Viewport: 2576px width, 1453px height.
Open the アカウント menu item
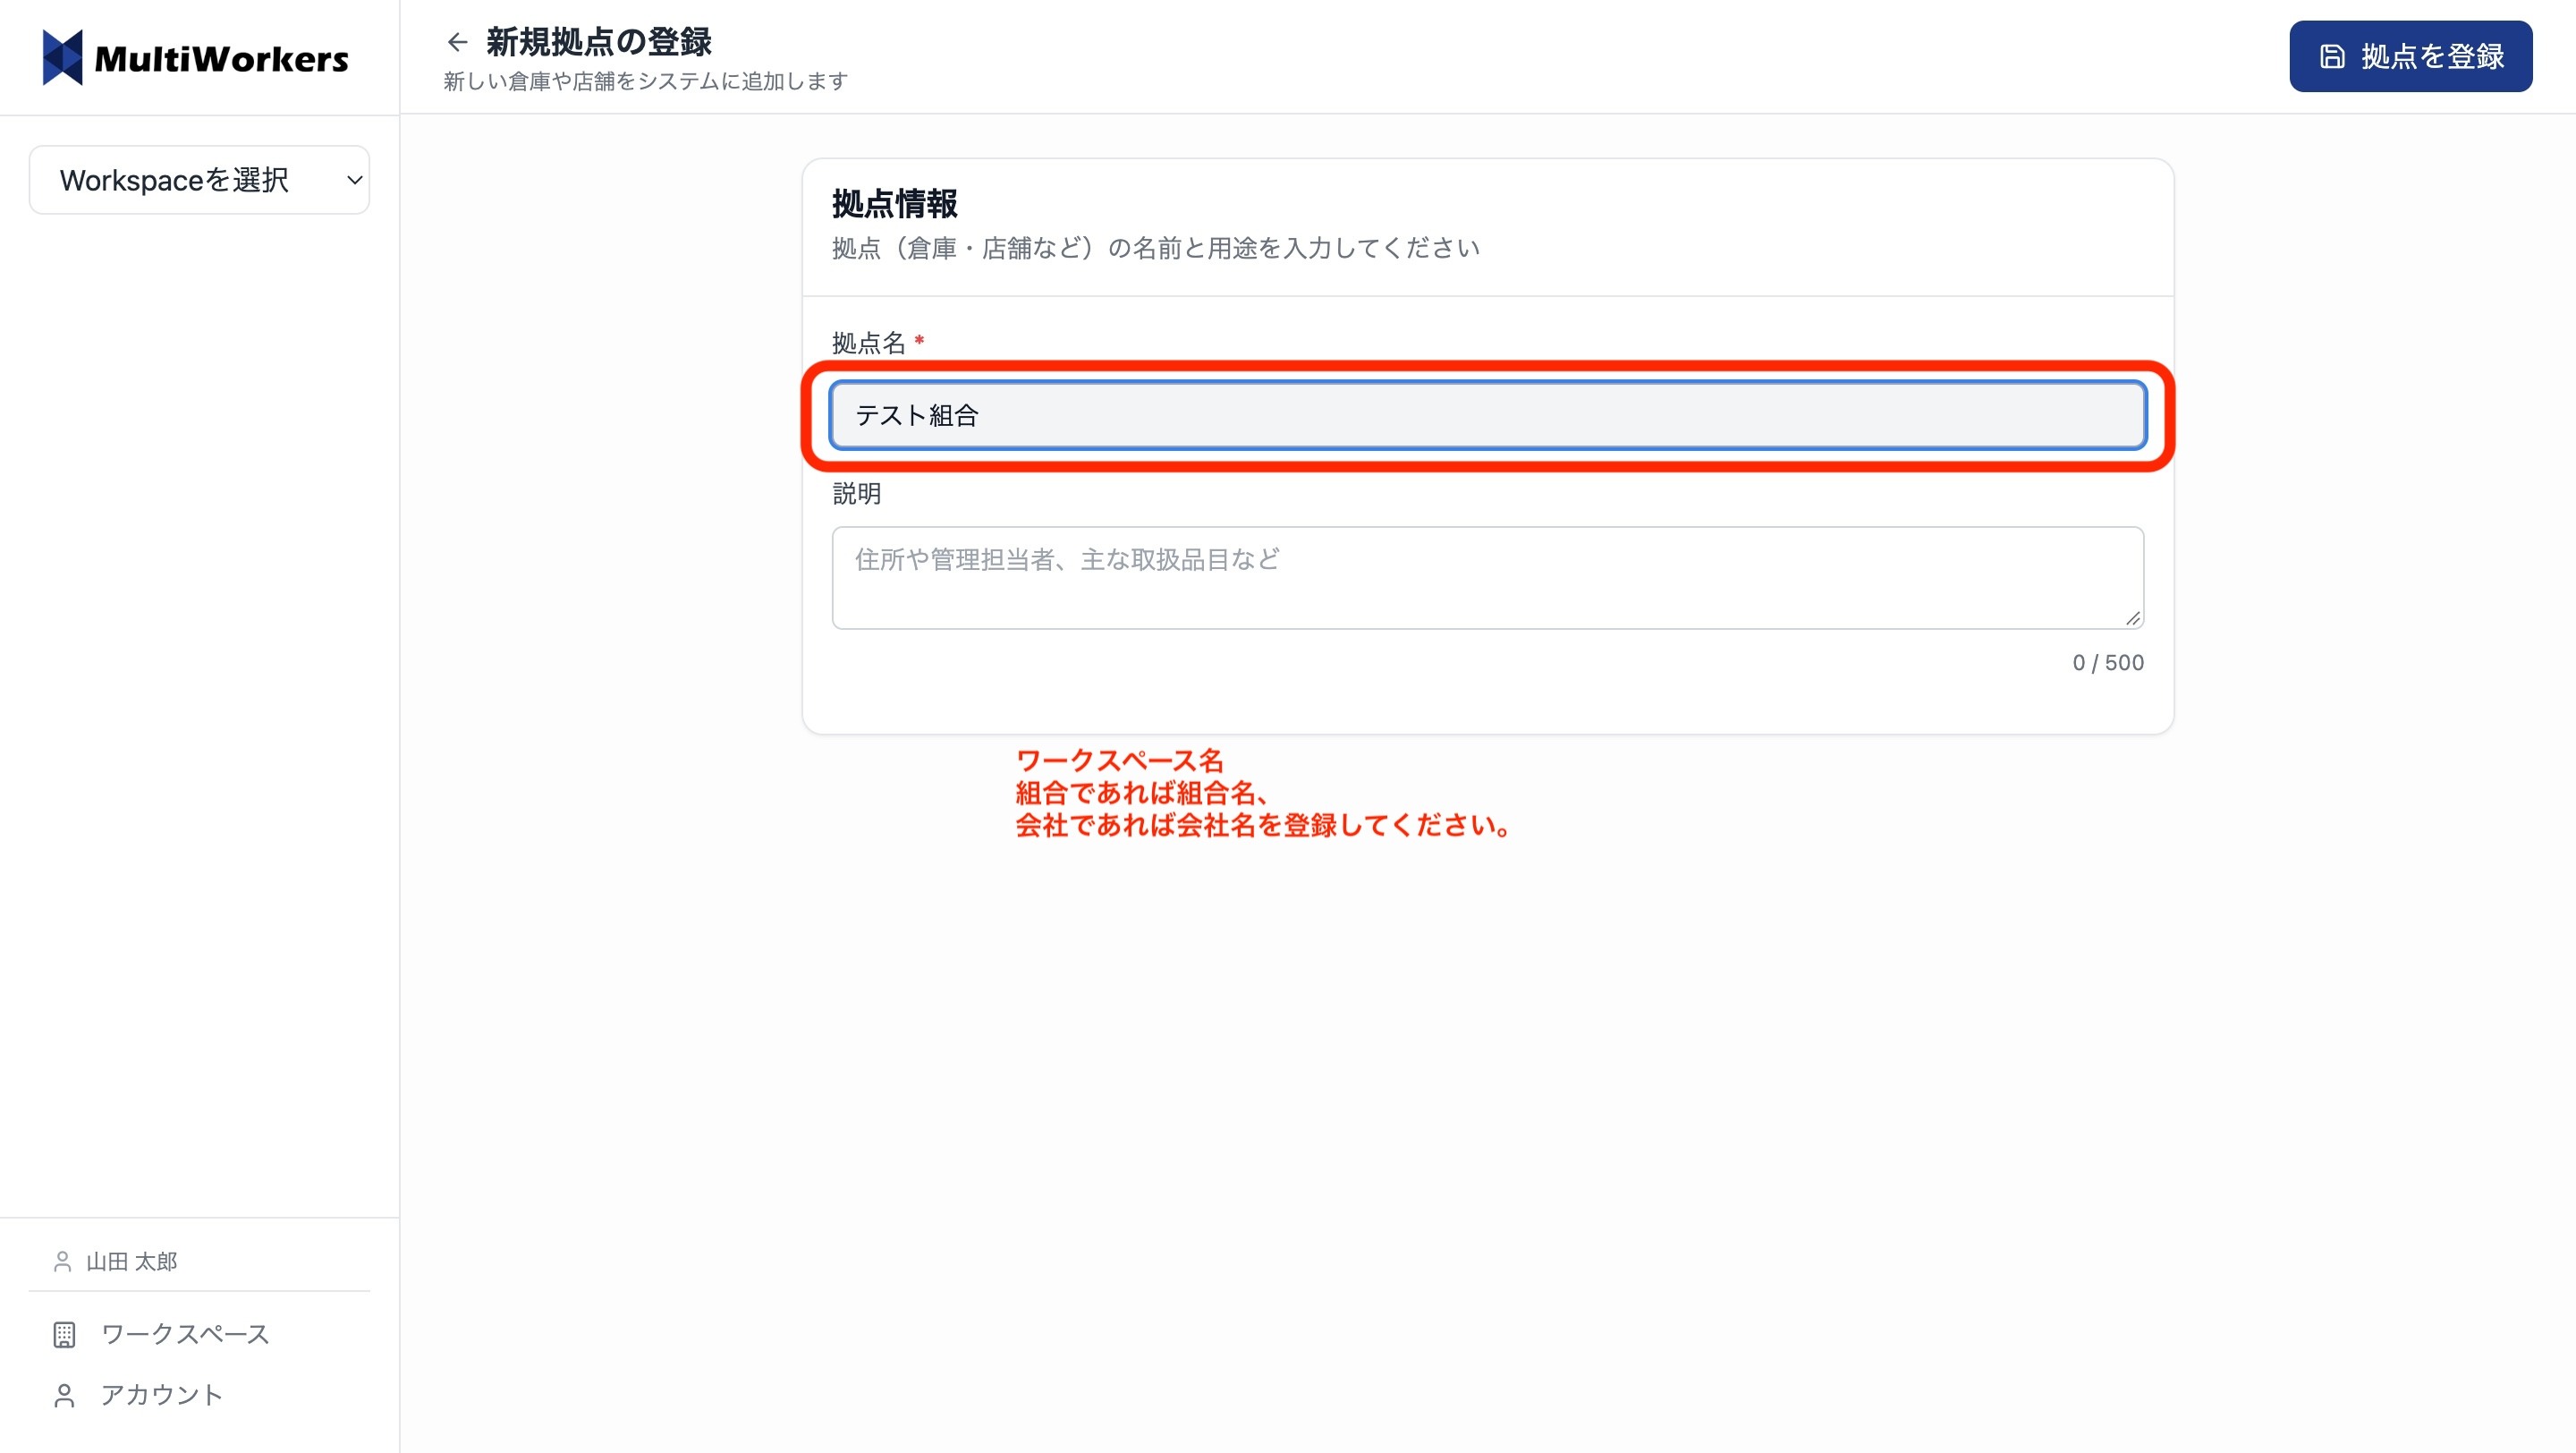199,1395
